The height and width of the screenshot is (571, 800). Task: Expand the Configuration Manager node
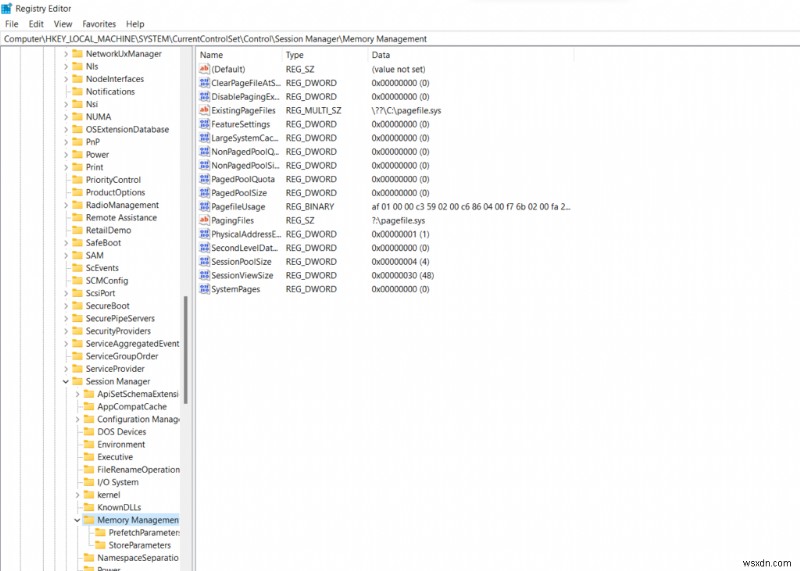pyautogui.click(x=77, y=419)
